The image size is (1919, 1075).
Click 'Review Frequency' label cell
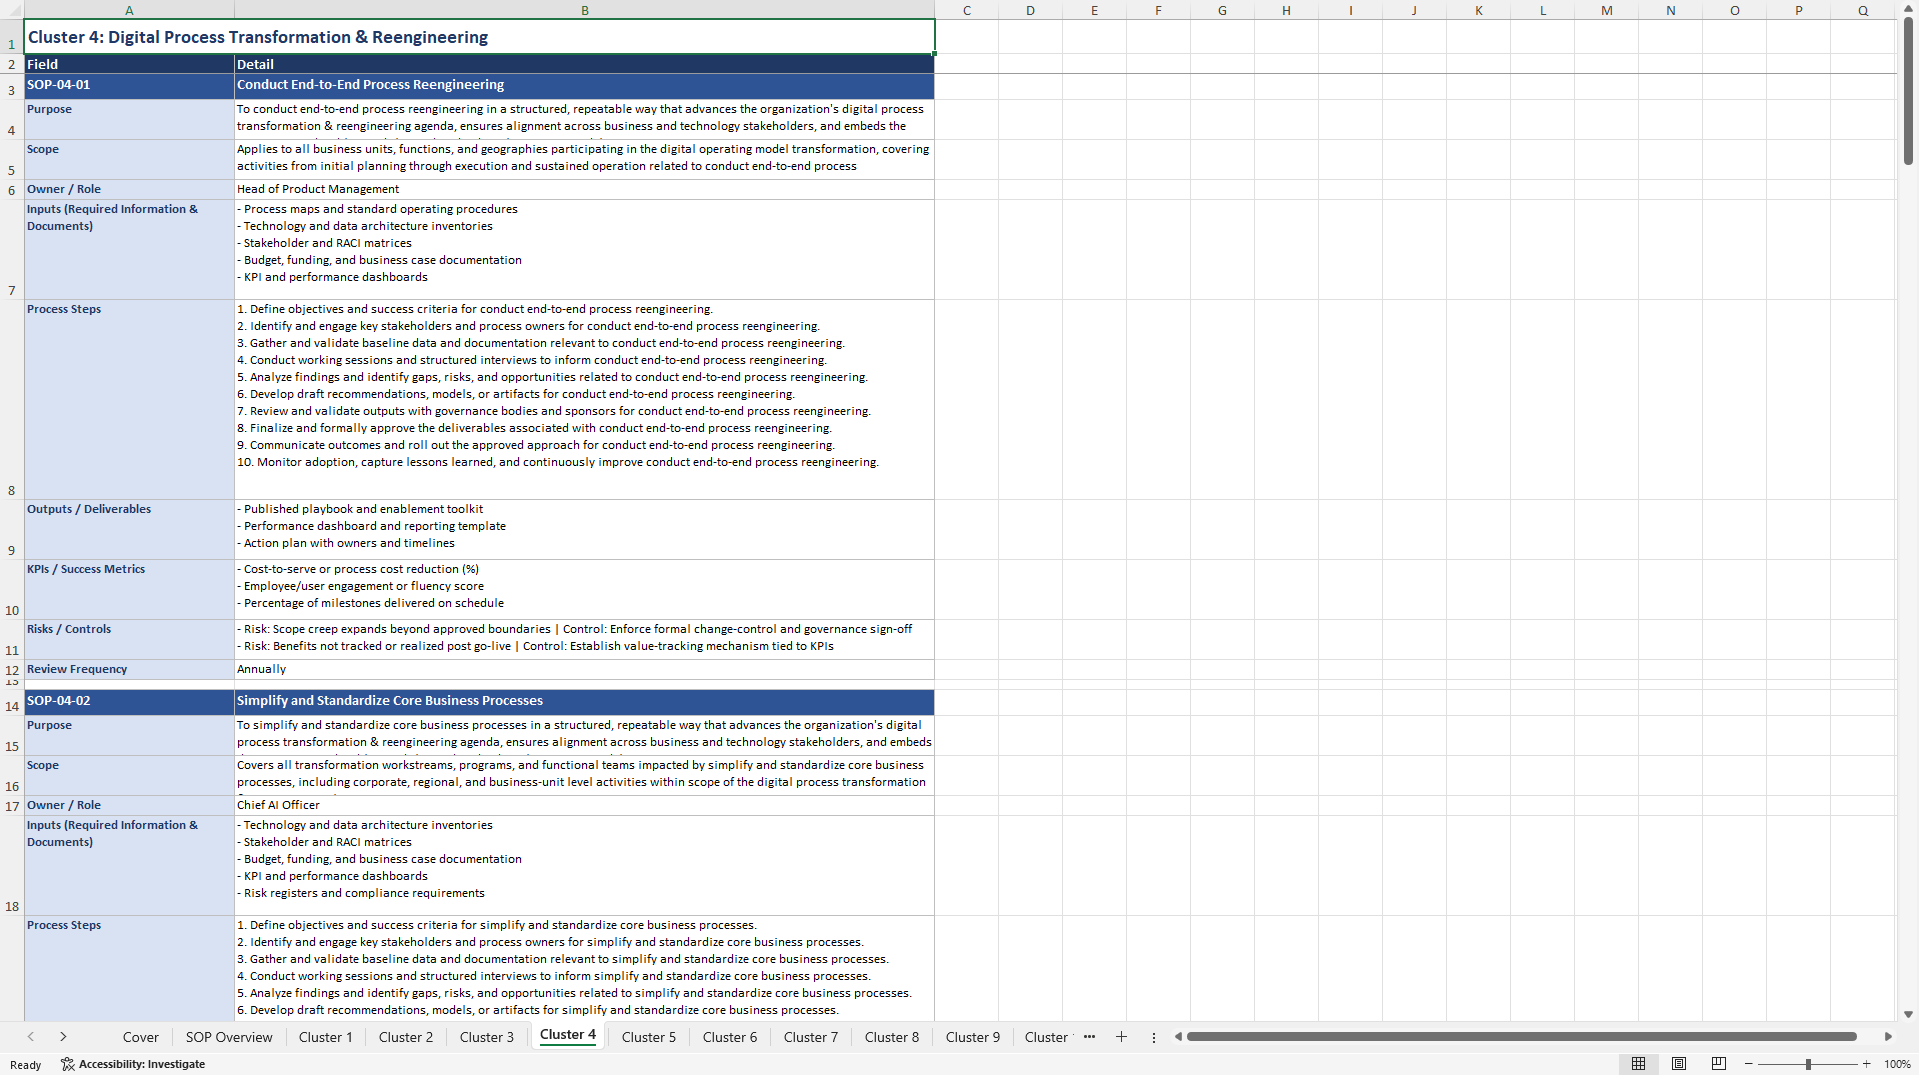click(x=129, y=669)
